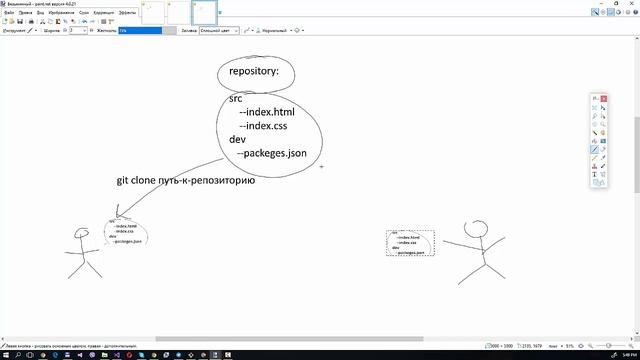Select the Text tool
The height and width of the screenshot is (360, 640).
(x=595, y=174)
